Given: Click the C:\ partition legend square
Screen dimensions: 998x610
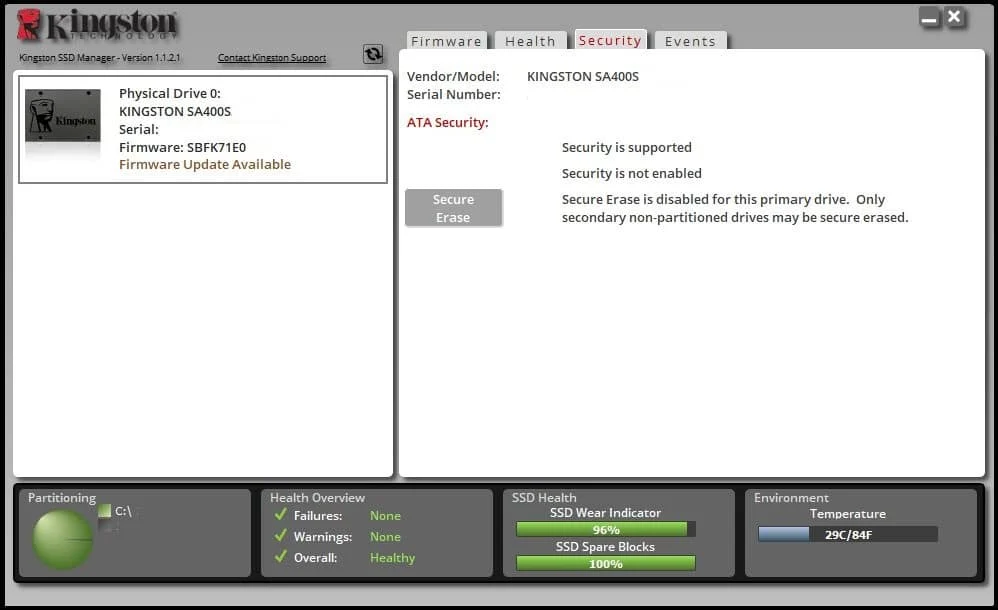Looking at the screenshot, I should coord(105,511).
